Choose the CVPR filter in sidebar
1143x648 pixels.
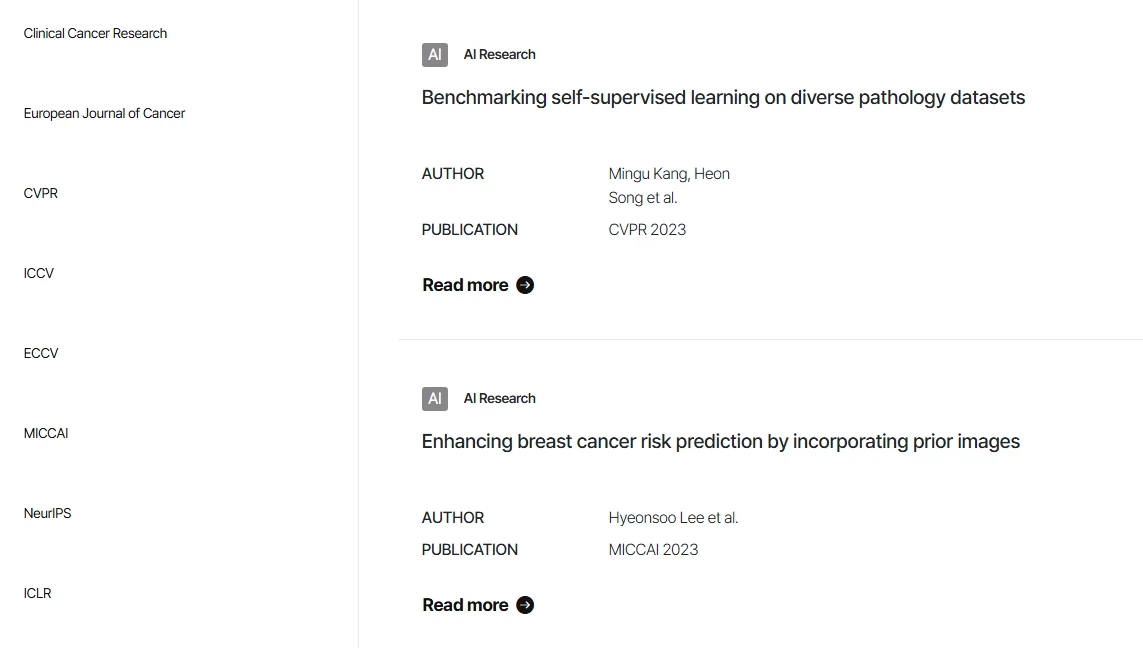[41, 193]
